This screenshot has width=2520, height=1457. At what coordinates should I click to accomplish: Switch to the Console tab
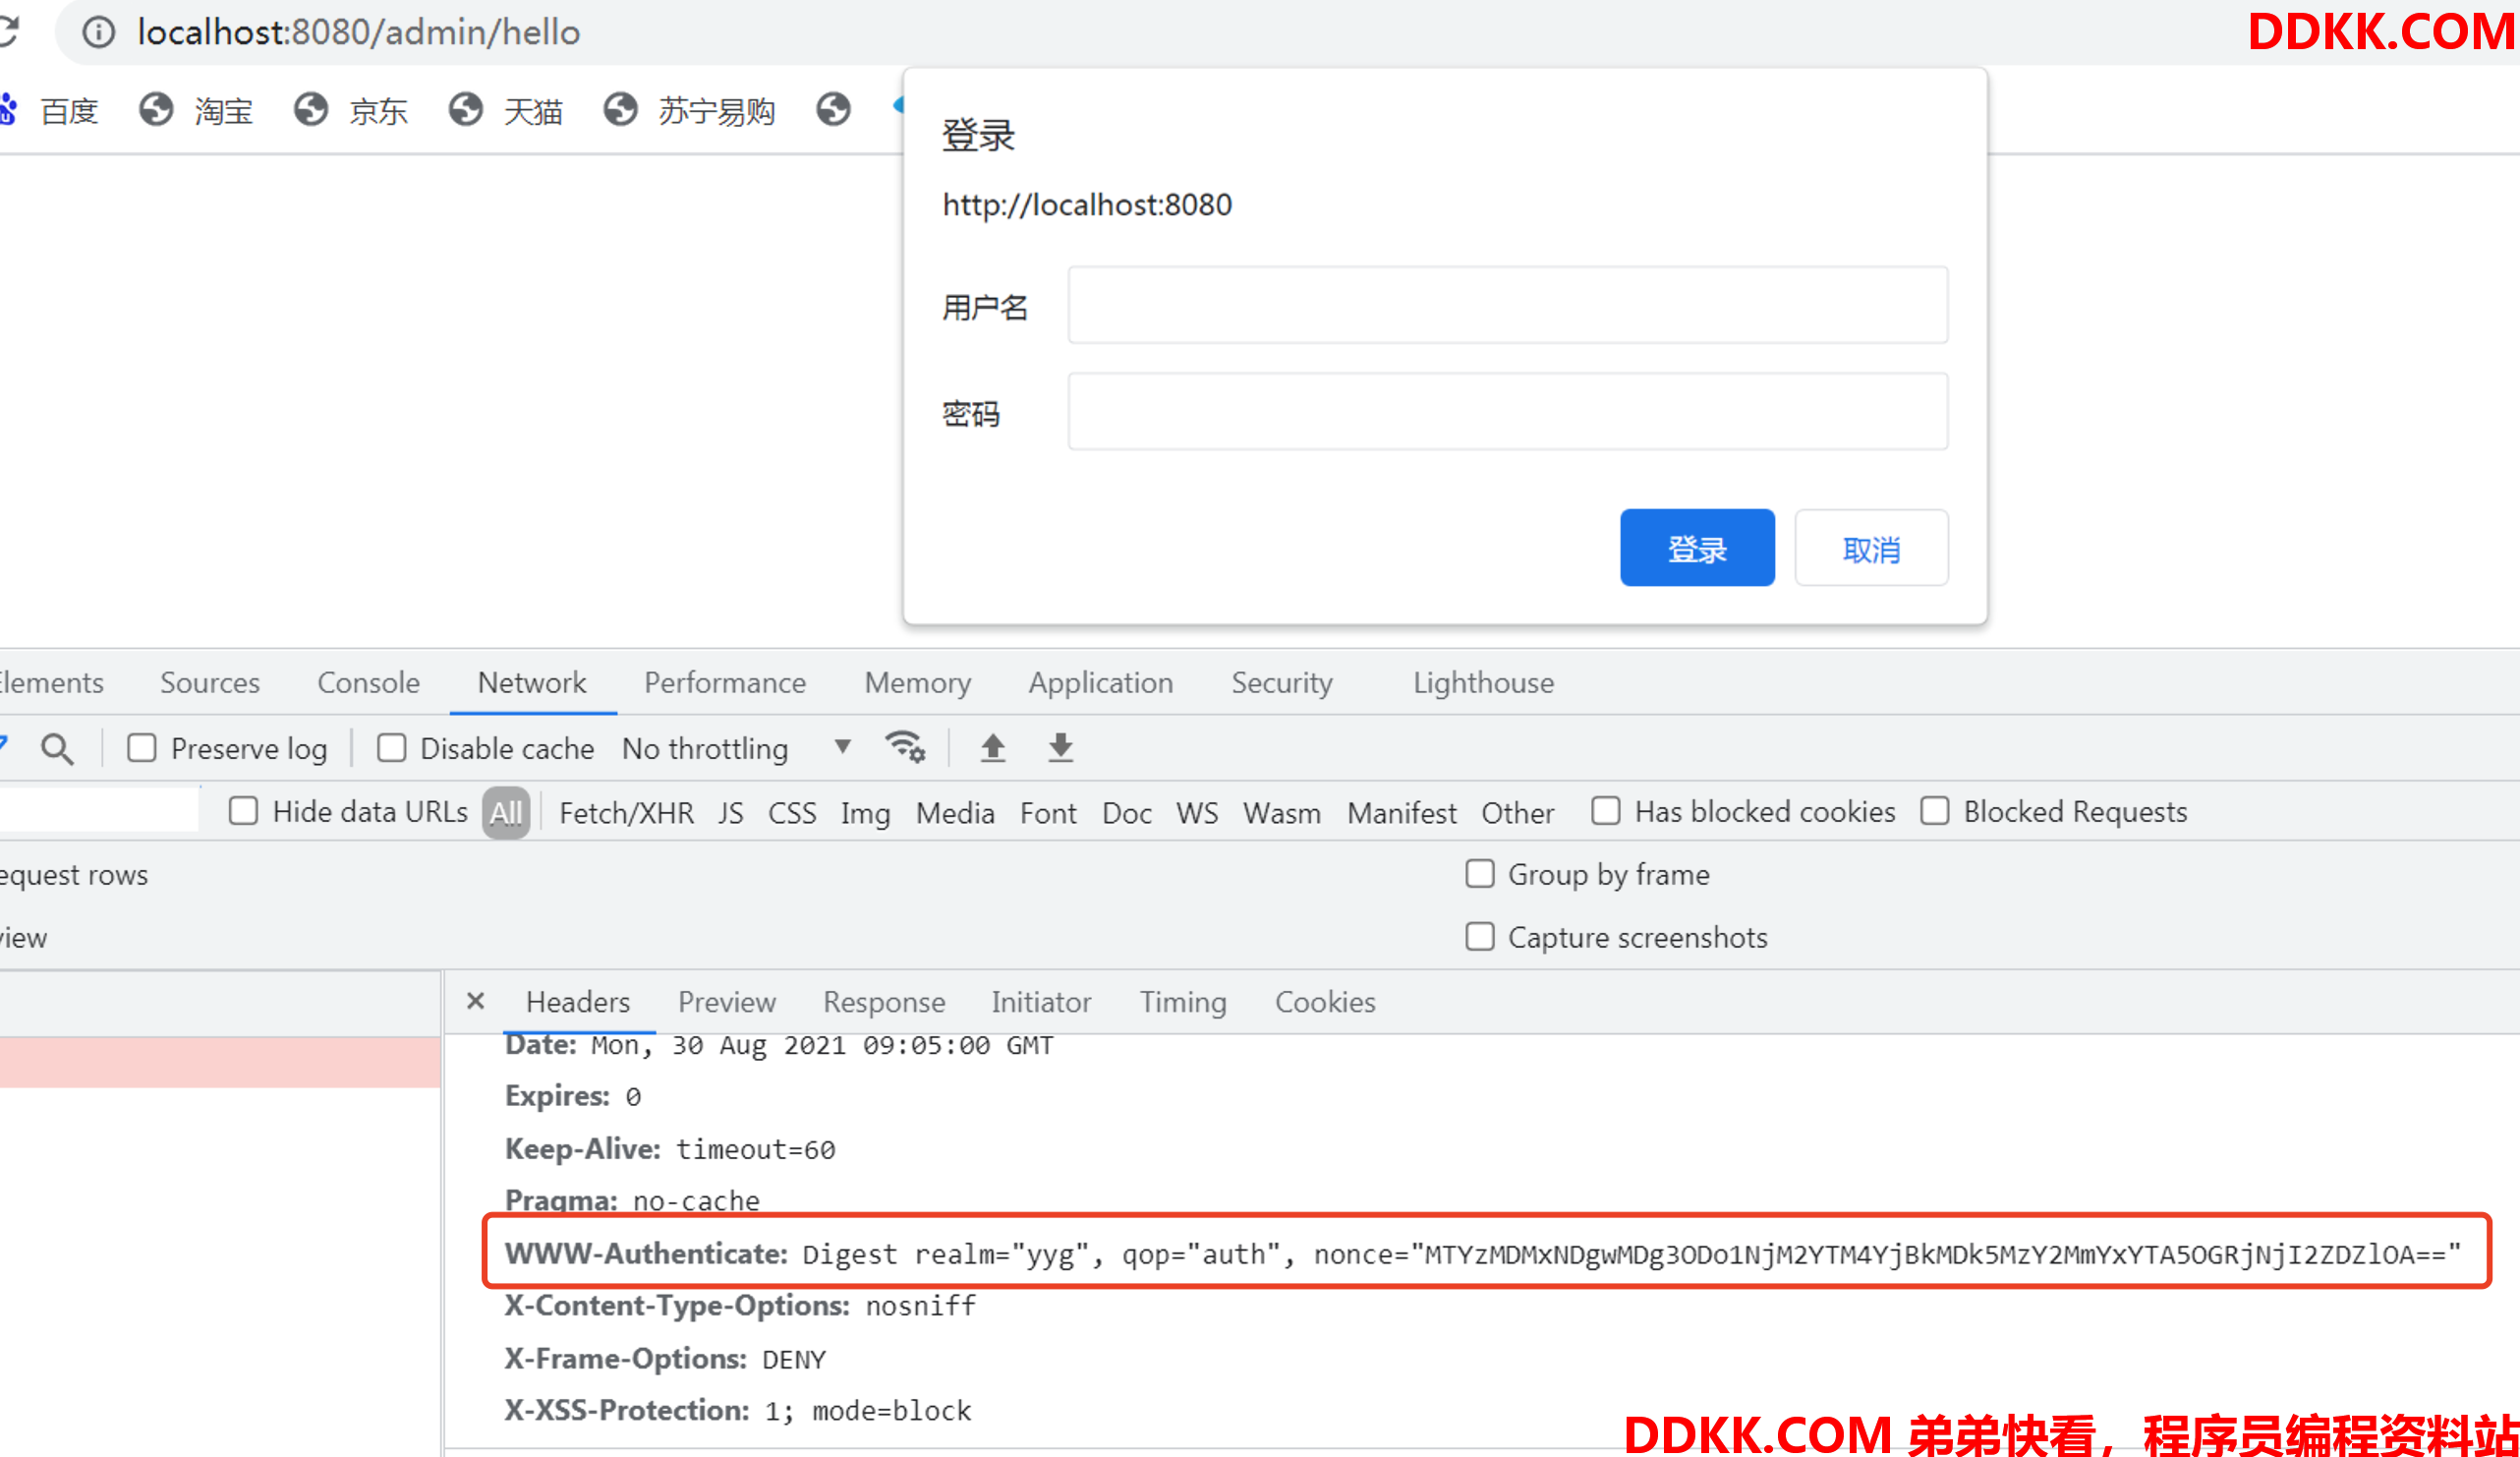pyautogui.click(x=368, y=683)
